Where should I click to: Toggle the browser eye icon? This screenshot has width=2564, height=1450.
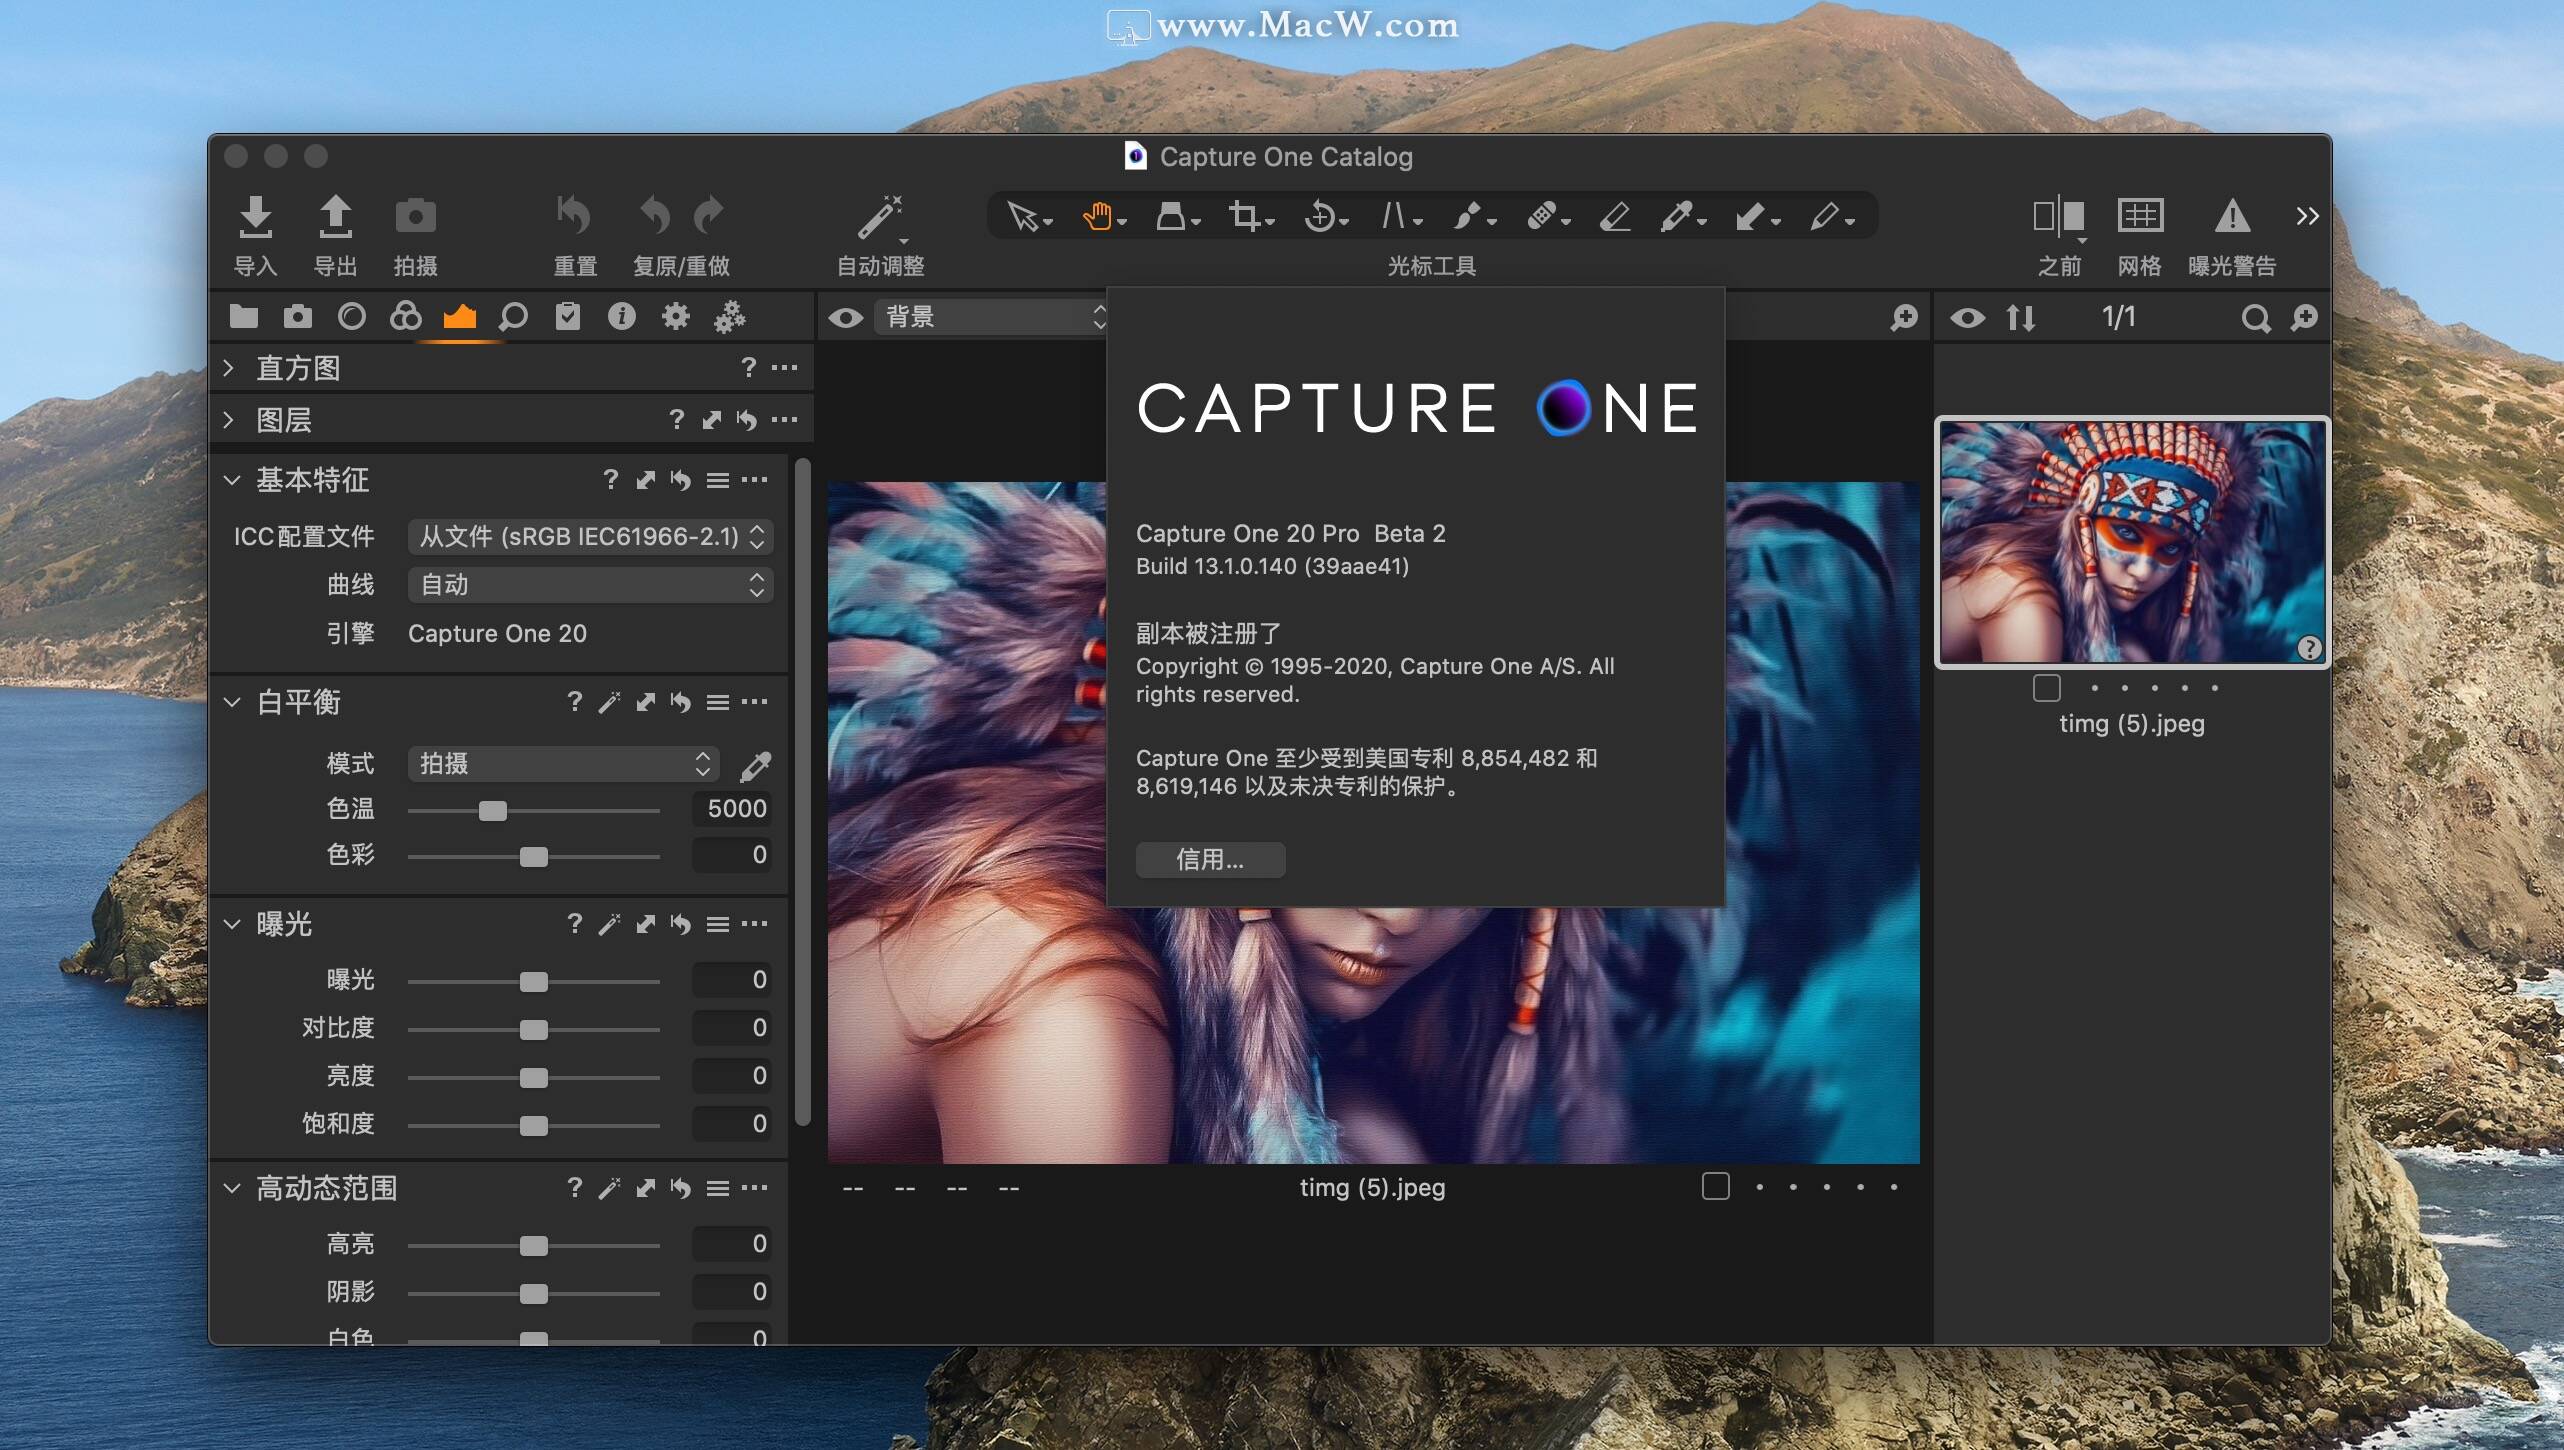point(1967,318)
